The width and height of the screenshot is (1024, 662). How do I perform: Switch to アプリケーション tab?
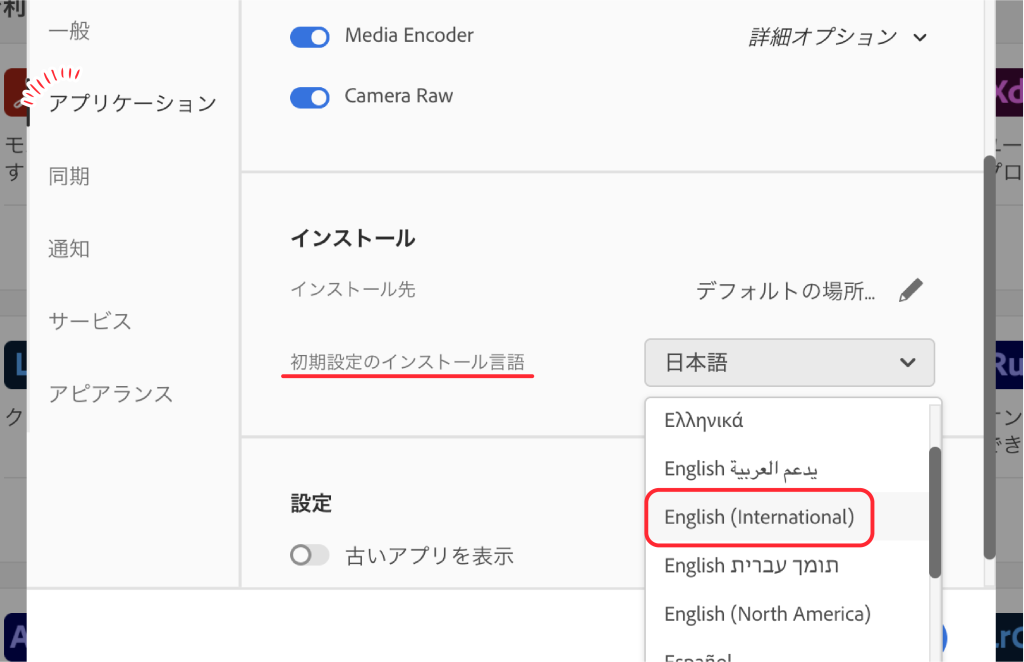(x=133, y=103)
